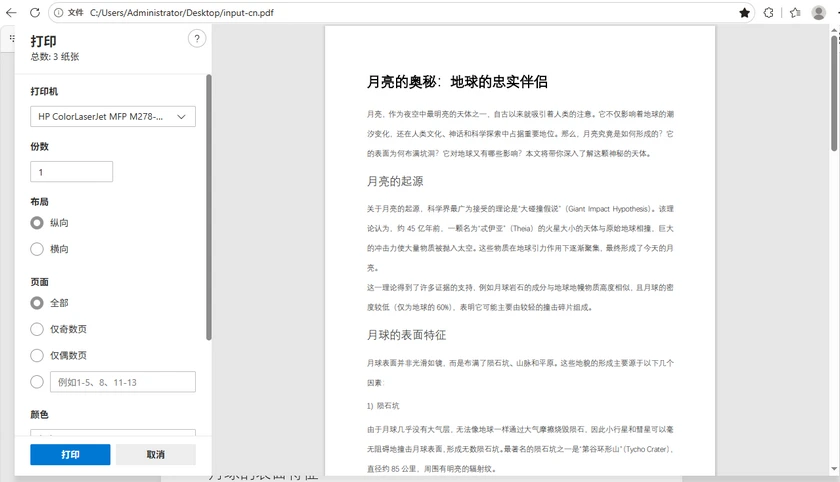The height and width of the screenshot is (482, 840).
Task: Select the 横向 landscape layout option
Action: [36, 249]
